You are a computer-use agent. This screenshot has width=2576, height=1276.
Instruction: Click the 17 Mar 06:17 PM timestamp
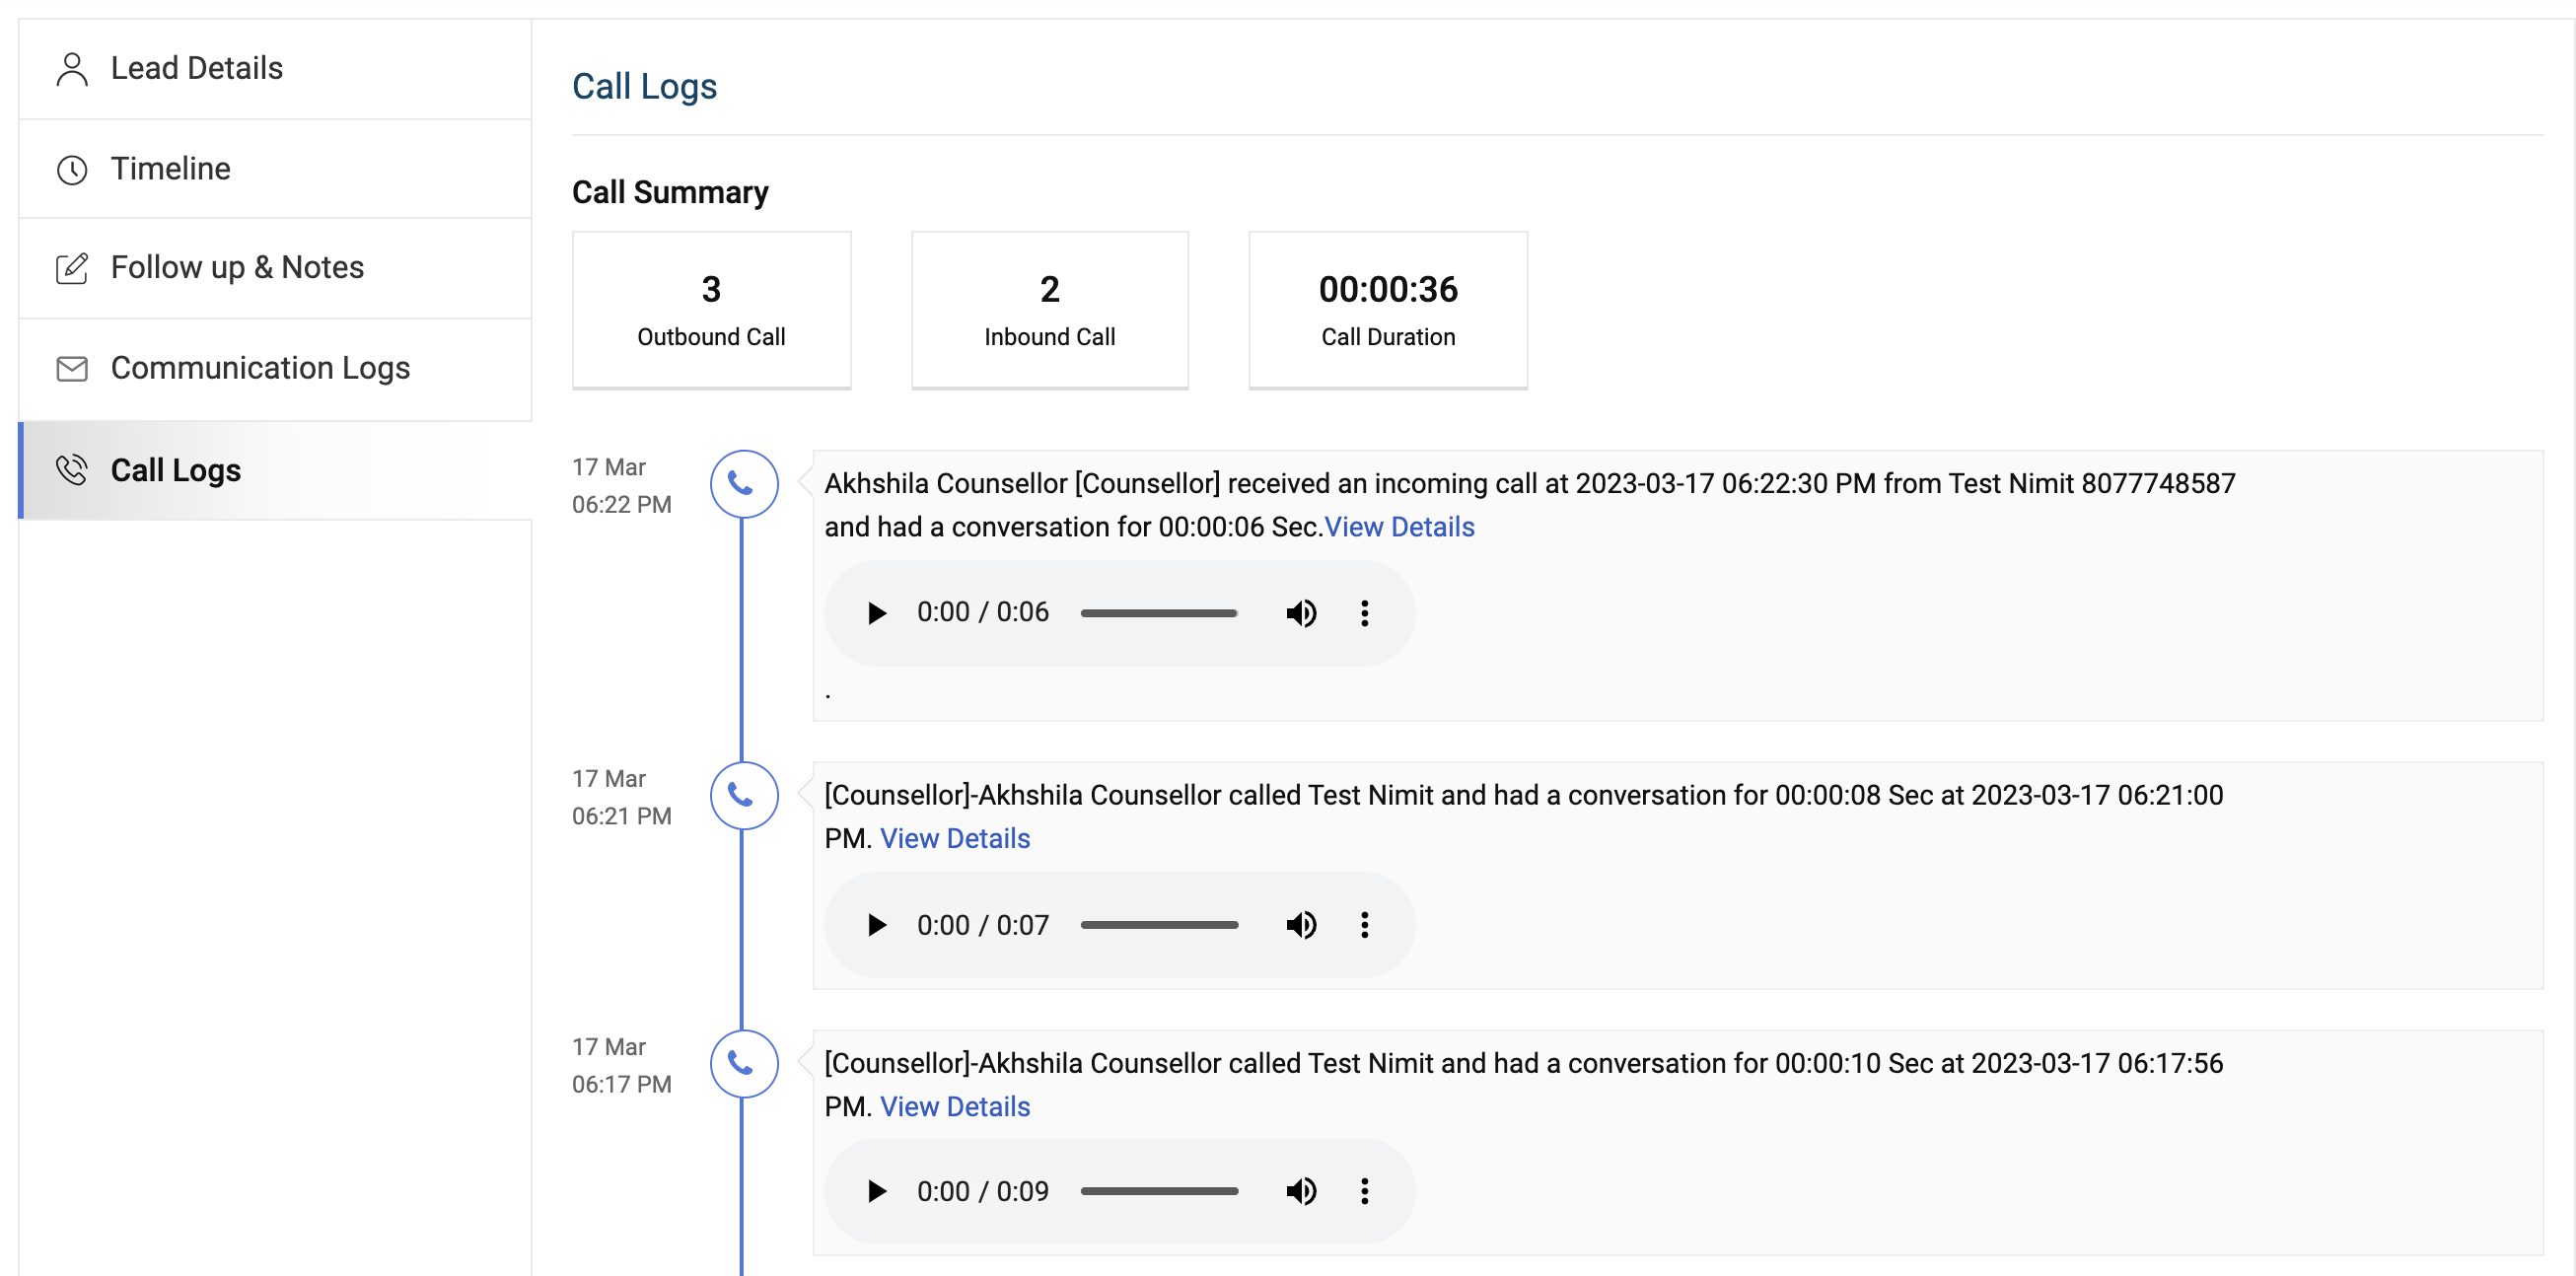[621, 1066]
